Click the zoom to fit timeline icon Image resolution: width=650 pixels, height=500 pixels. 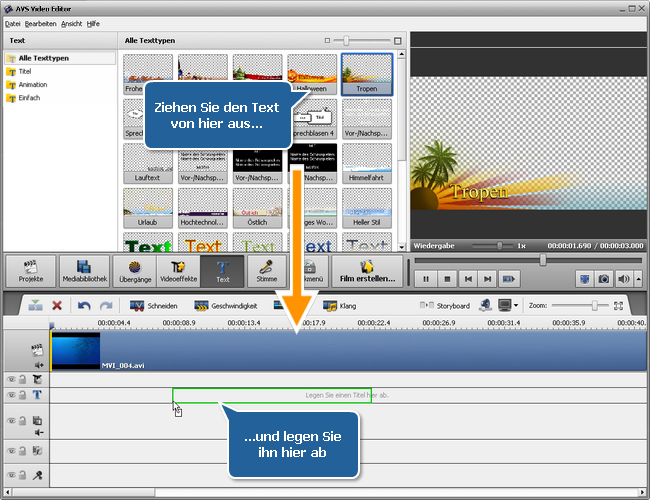(618, 306)
